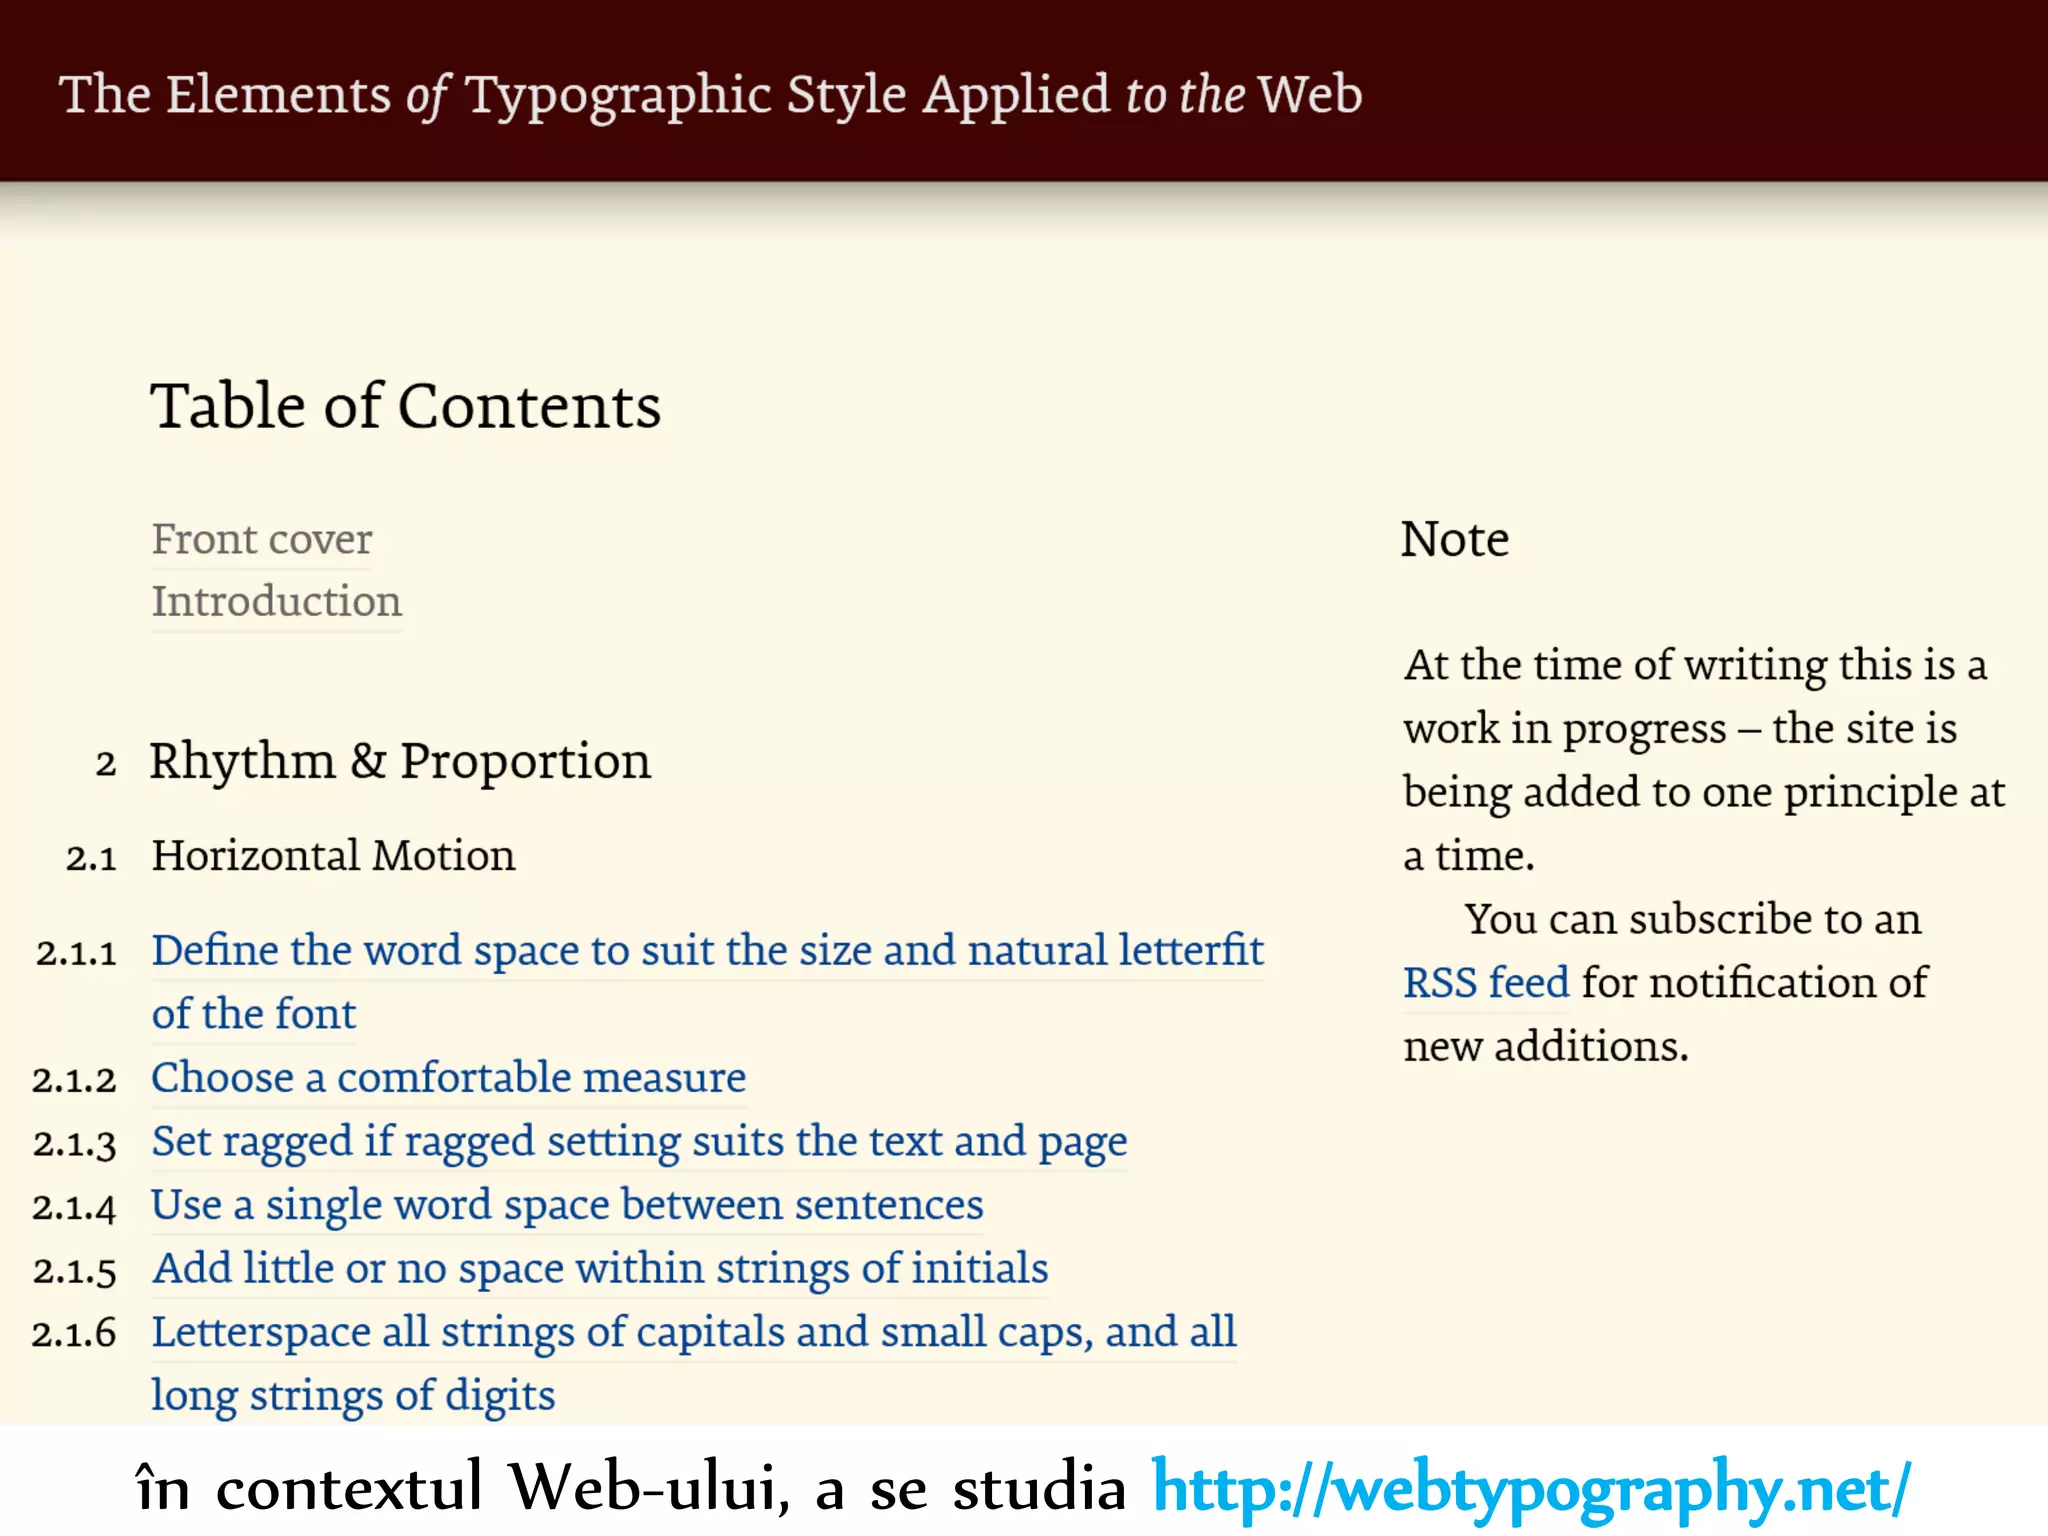This screenshot has width=2048, height=1536.
Task: Open the Introduction link
Action: click(276, 602)
